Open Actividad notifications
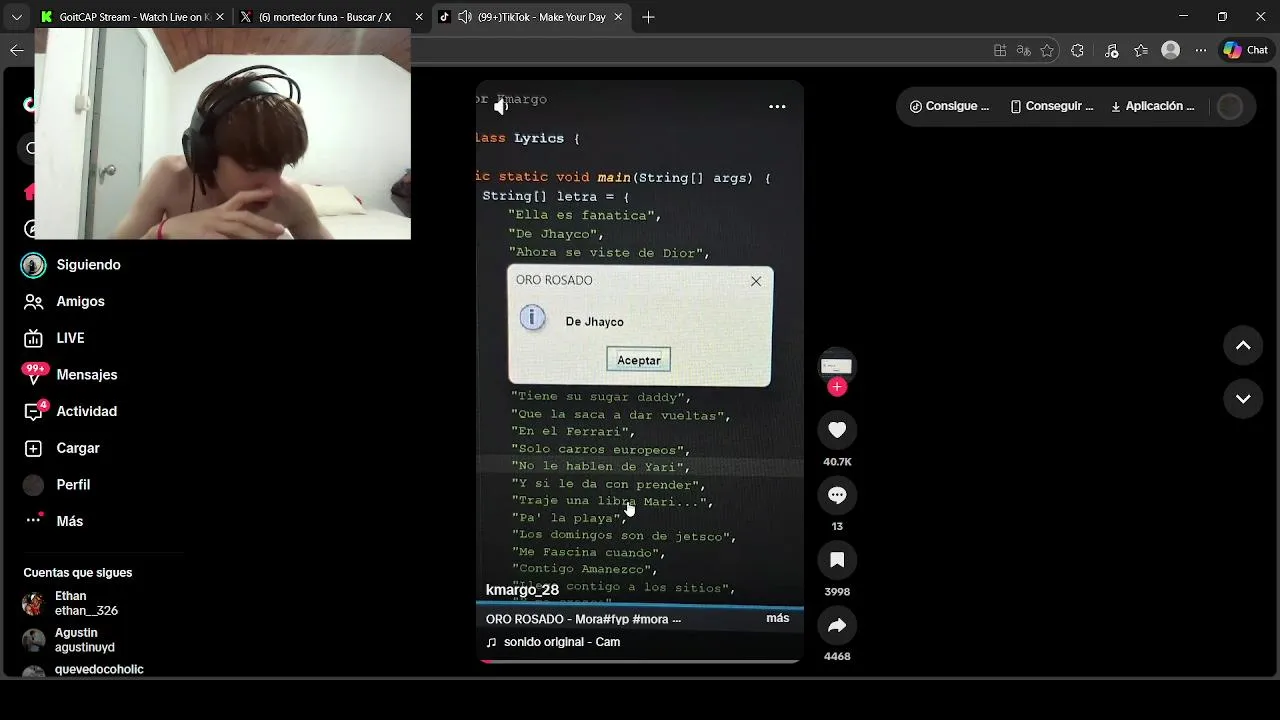 (86, 411)
